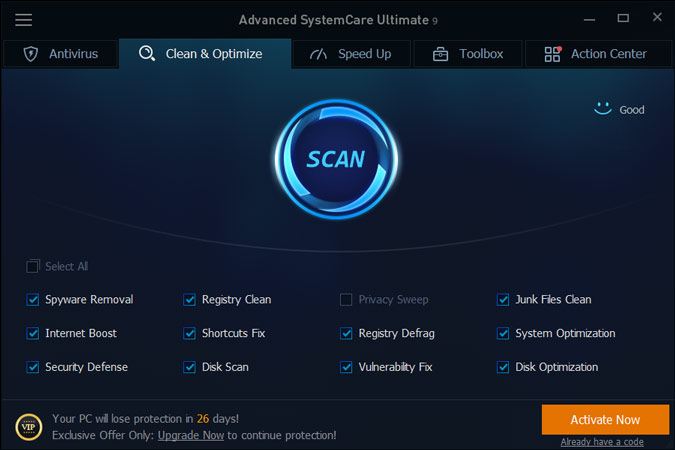Maximize the Advanced SystemCare window
The height and width of the screenshot is (450, 675).
623,18
